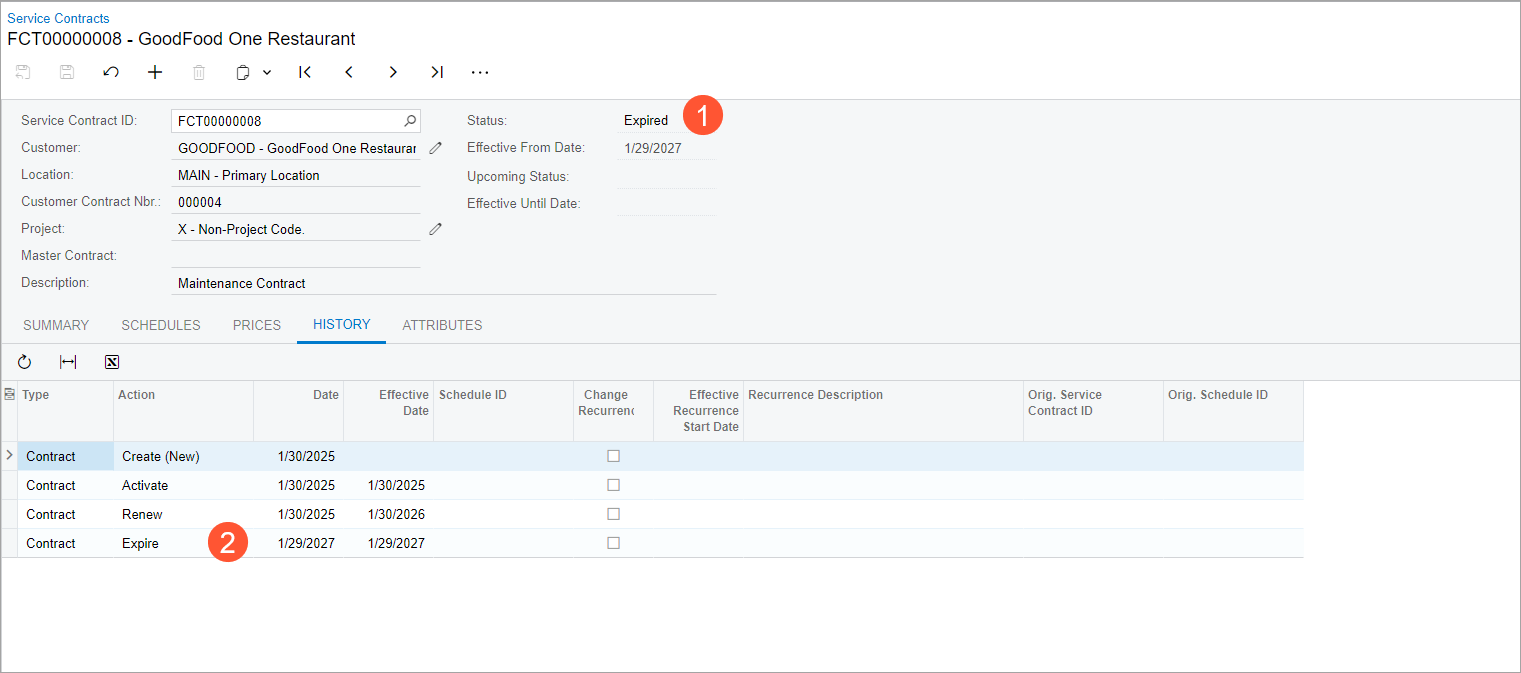Open the Attributes tab
The width and height of the screenshot is (1521, 673).
coord(442,325)
